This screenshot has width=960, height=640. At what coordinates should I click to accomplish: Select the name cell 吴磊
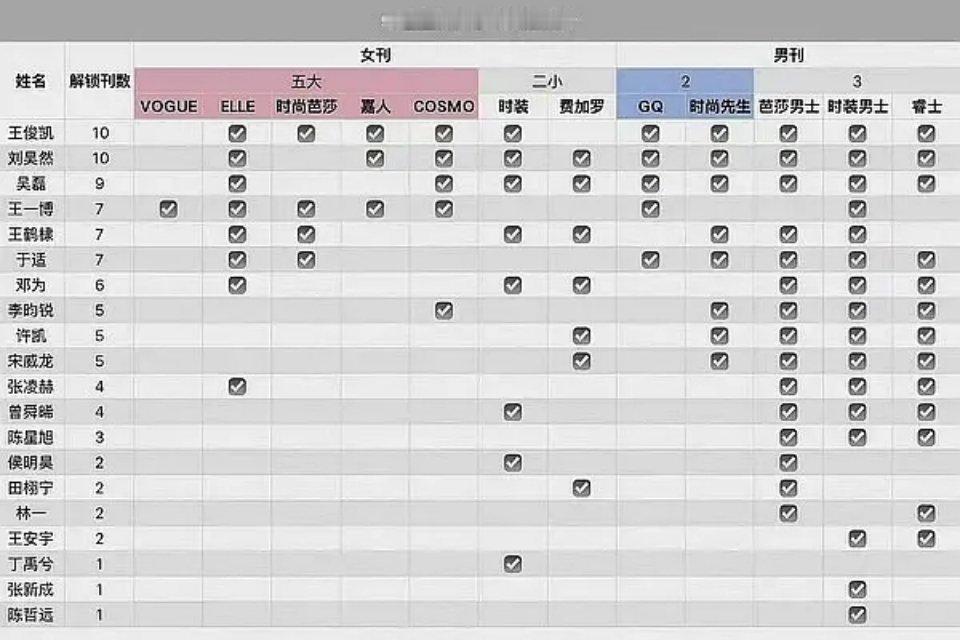coord(31,183)
